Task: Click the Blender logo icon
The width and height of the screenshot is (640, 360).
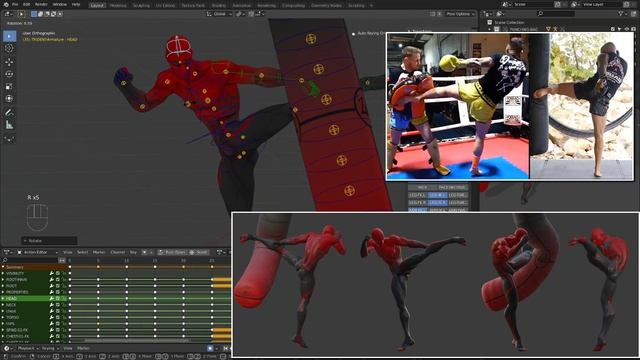Action: [x=6, y=4]
